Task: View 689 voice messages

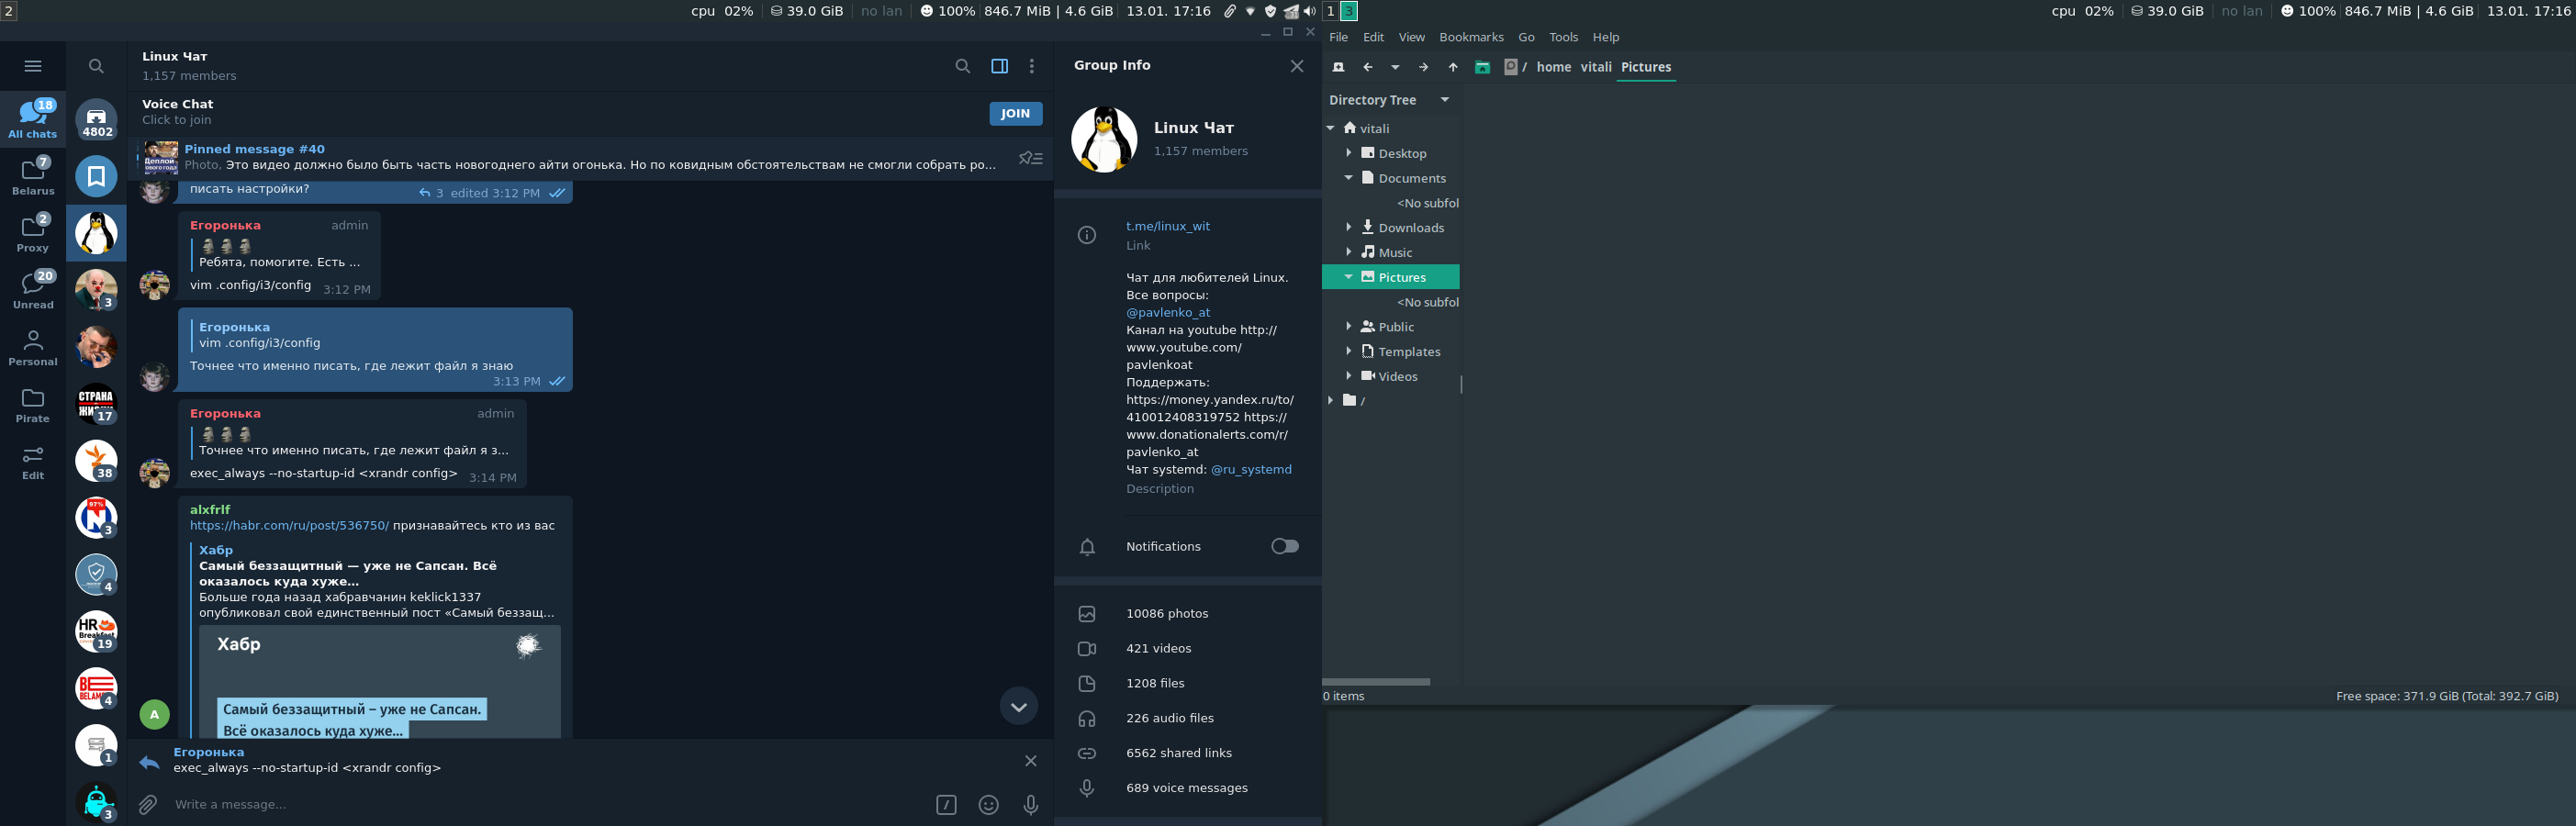Action: tap(1188, 788)
